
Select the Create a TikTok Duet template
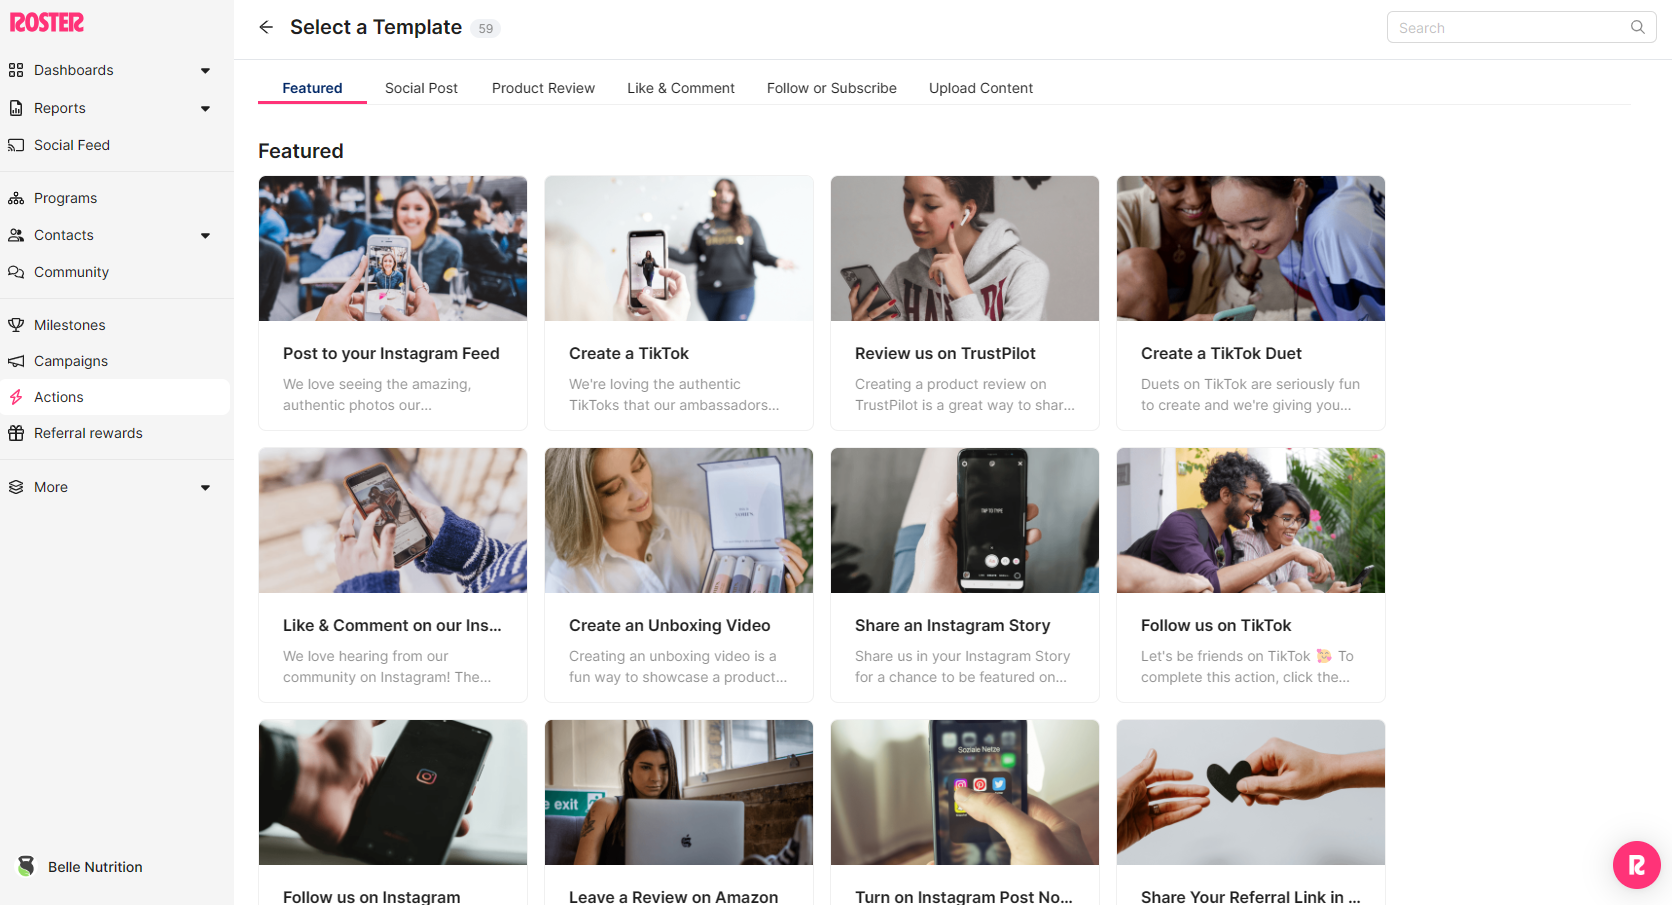(1251, 303)
